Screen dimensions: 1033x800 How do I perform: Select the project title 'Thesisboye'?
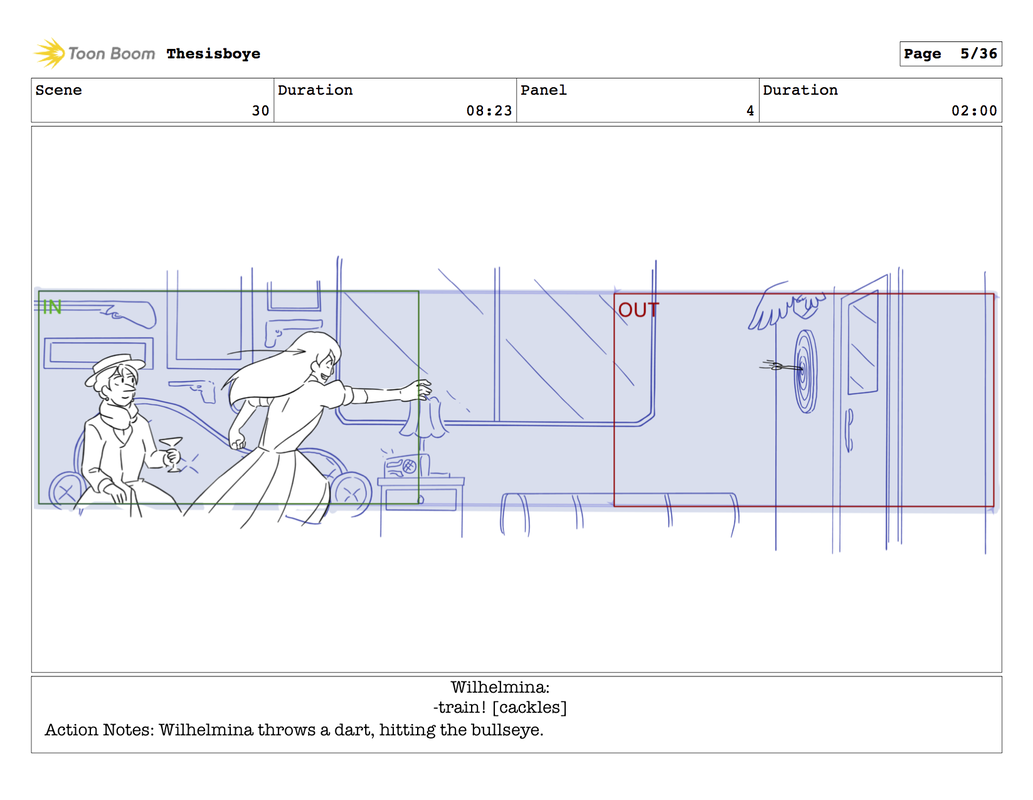point(213,54)
